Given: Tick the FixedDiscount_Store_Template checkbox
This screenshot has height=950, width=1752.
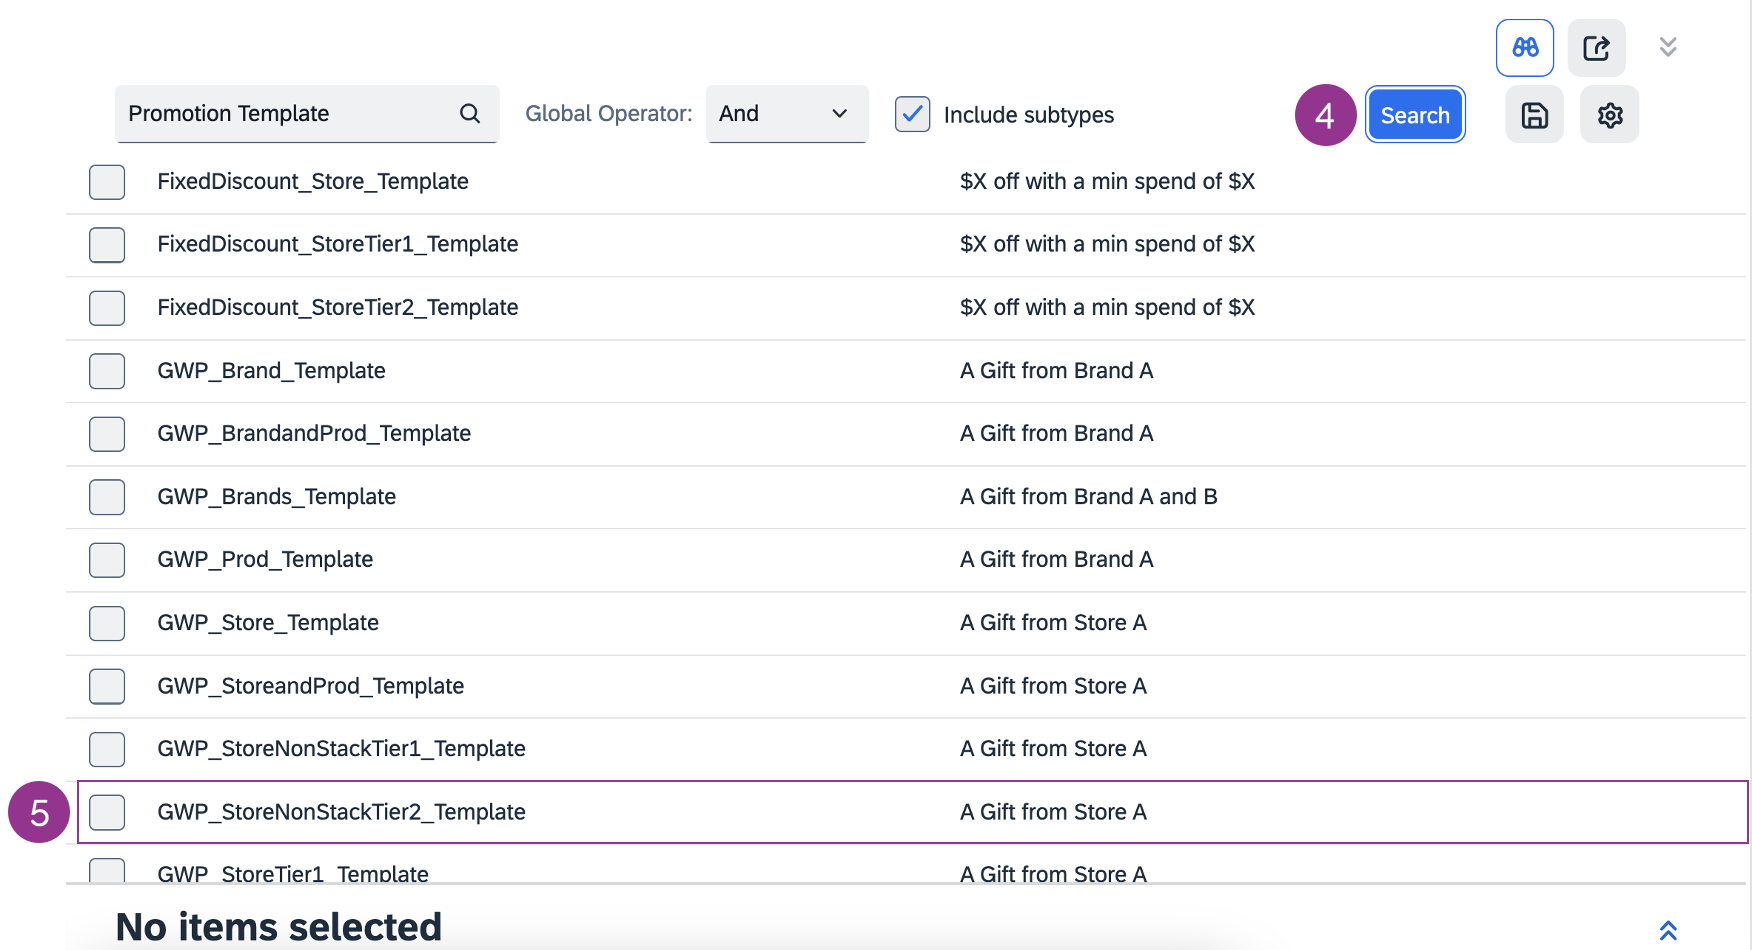Looking at the screenshot, I should point(107,182).
